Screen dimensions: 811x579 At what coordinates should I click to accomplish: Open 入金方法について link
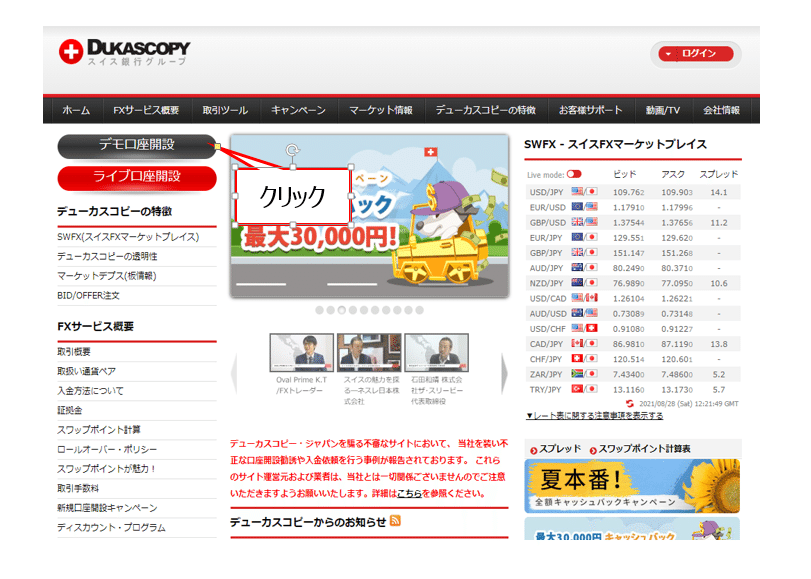tap(91, 391)
